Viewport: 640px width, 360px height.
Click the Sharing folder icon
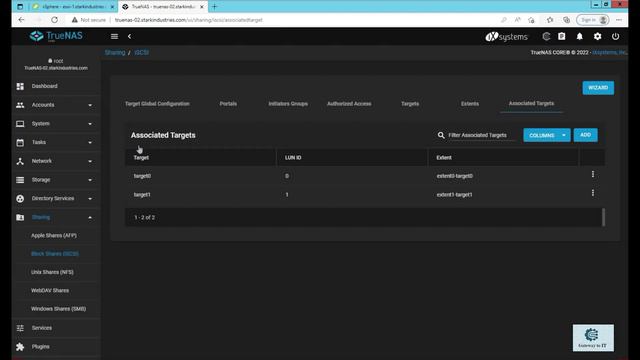pos(20,218)
